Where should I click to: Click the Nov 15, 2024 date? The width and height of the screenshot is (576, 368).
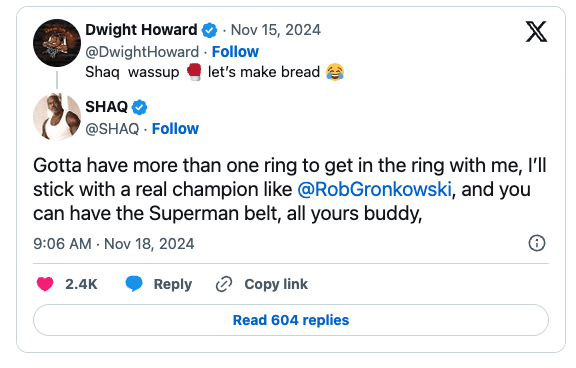click(x=276, y=30)
